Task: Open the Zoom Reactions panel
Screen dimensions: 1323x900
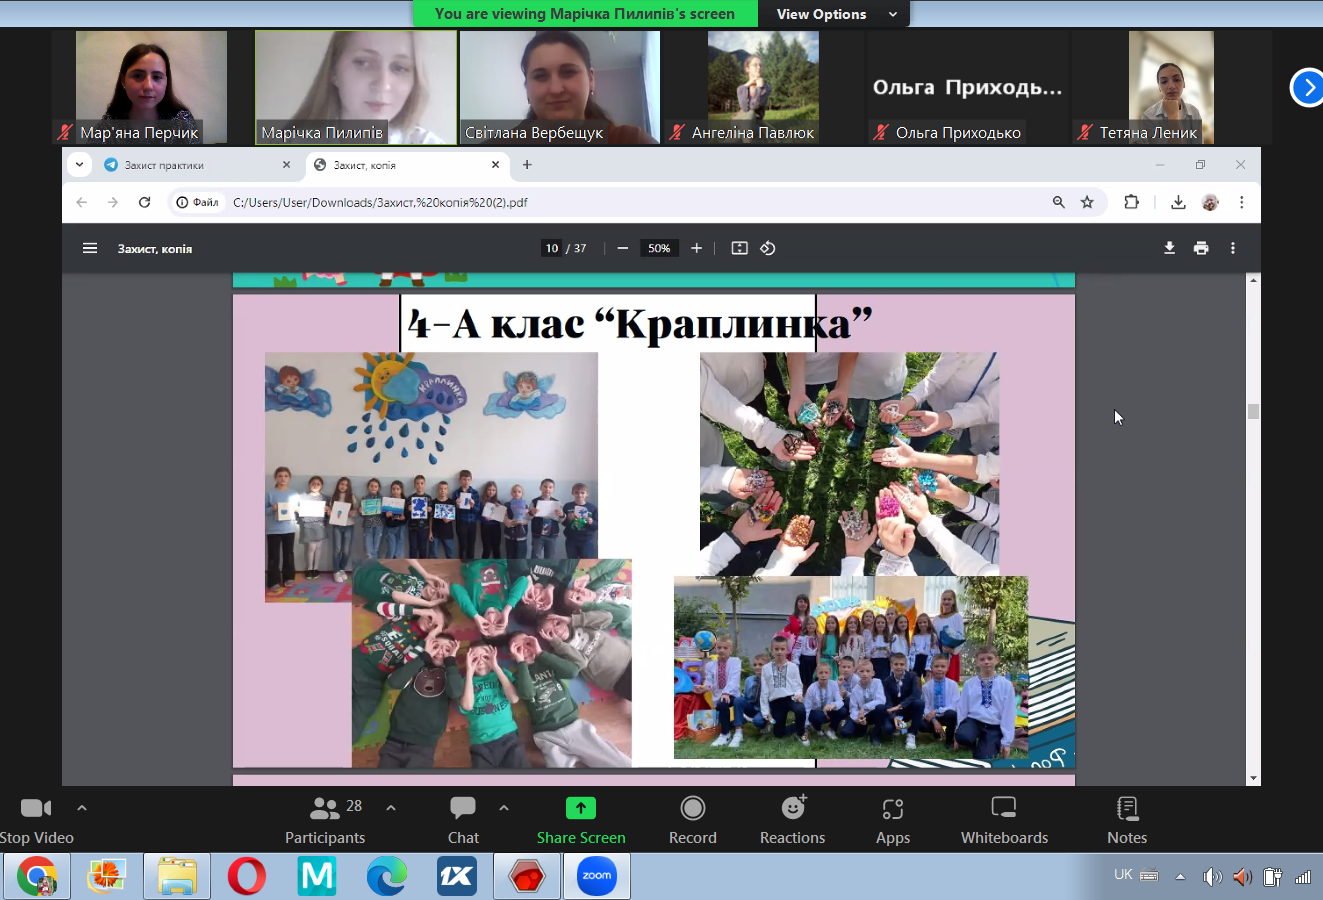Action: [x=792, y=819]
